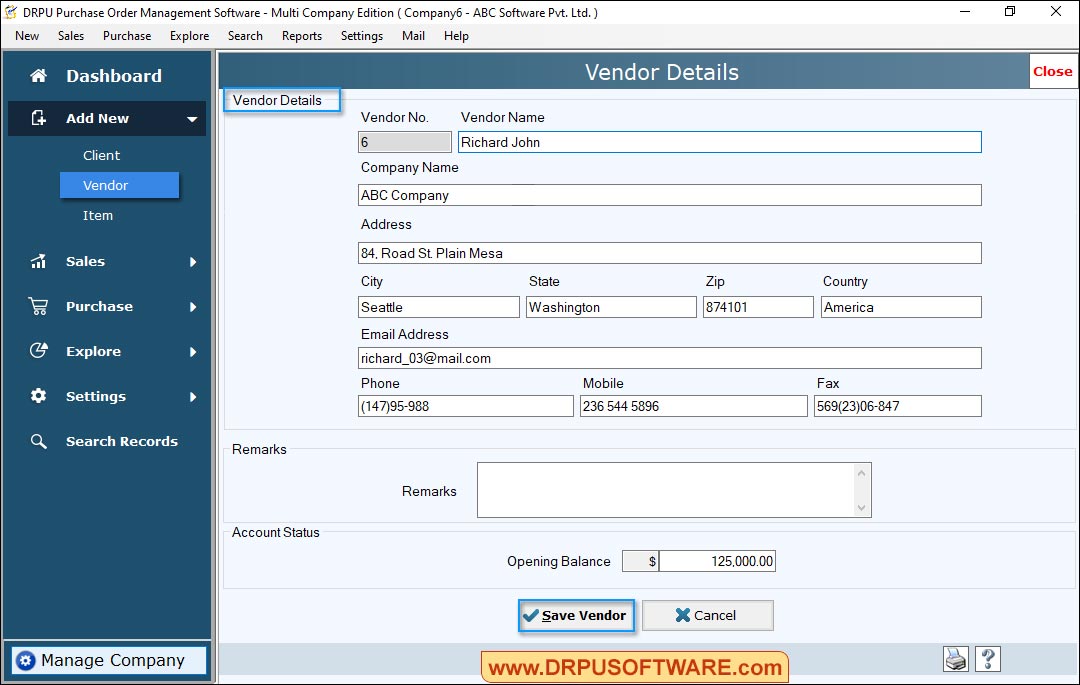Click the Explore pie chart icon
The height and width of the screenshot is (685, 1080).
[38, 351]
